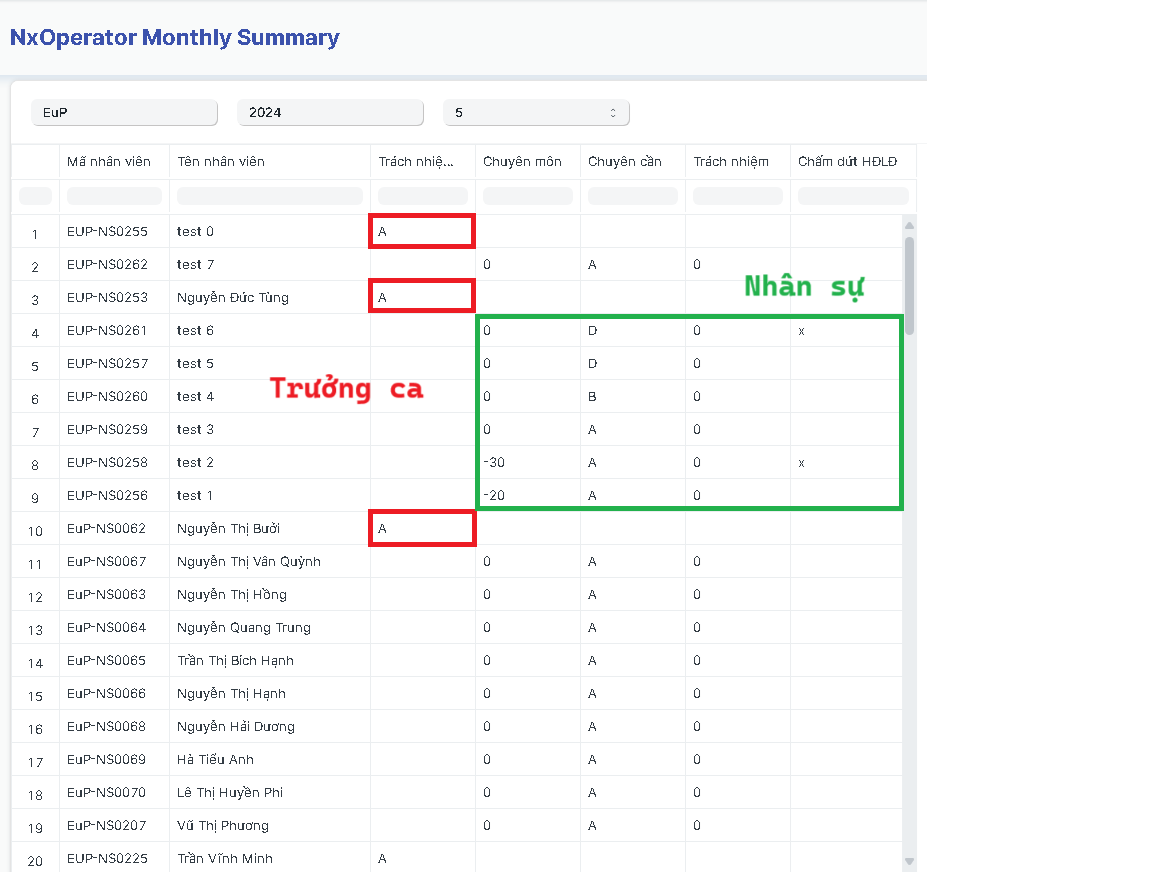
Task: Click the filter box under Mã nhân viên
Action: click(x=114, y=195)
